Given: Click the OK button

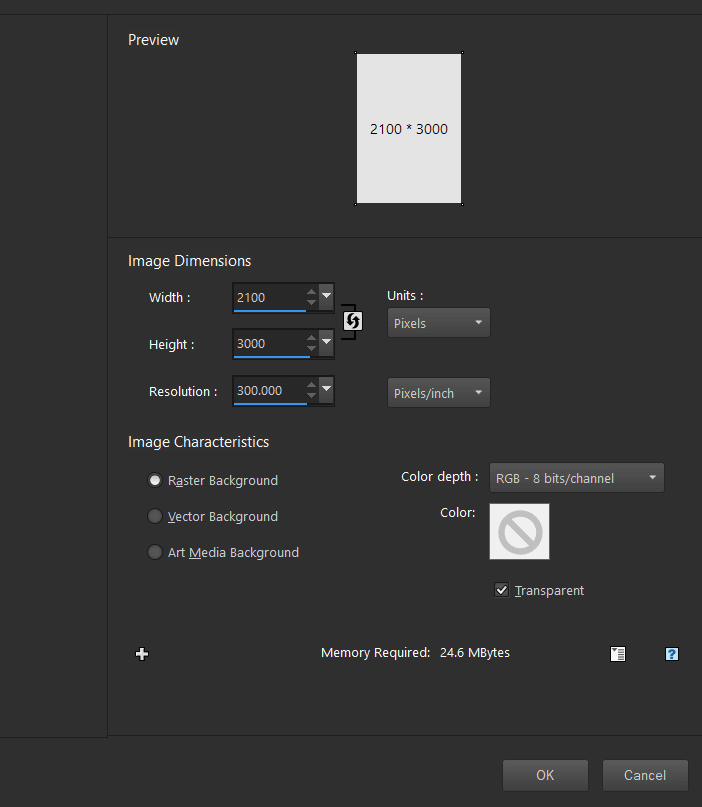Looking at the screenshot, I should [545, 775].
